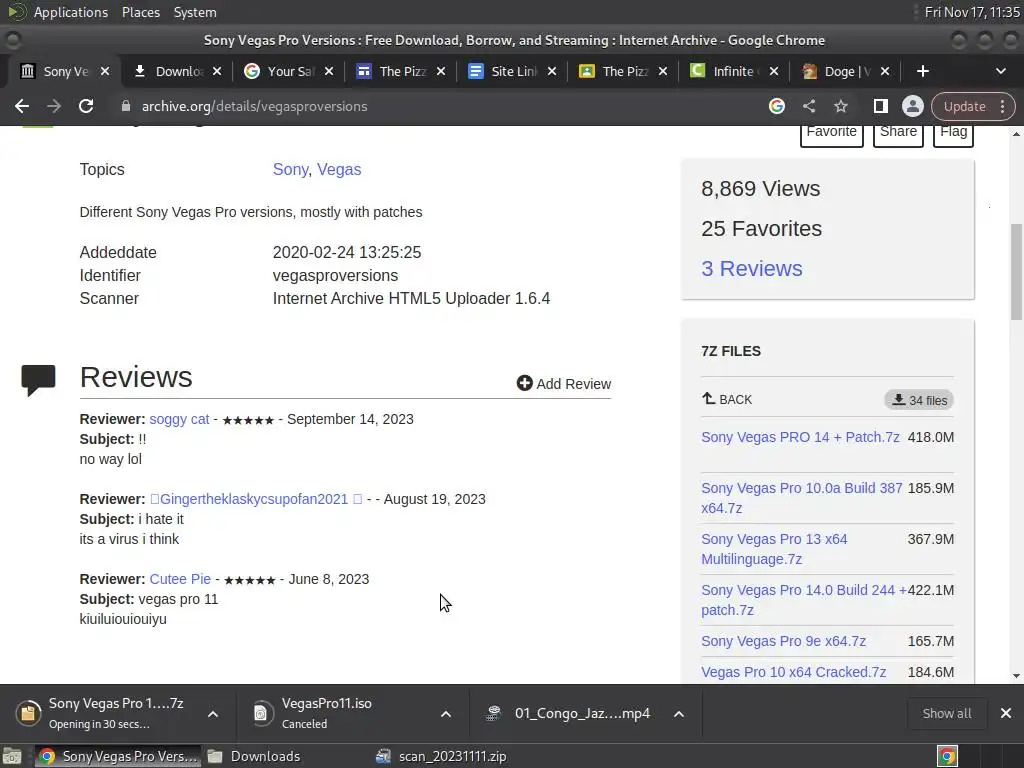The height and width of the screenshot is (768, 1024).
Task: Open the Vegas topic link
Action: [x=339, y=169]
